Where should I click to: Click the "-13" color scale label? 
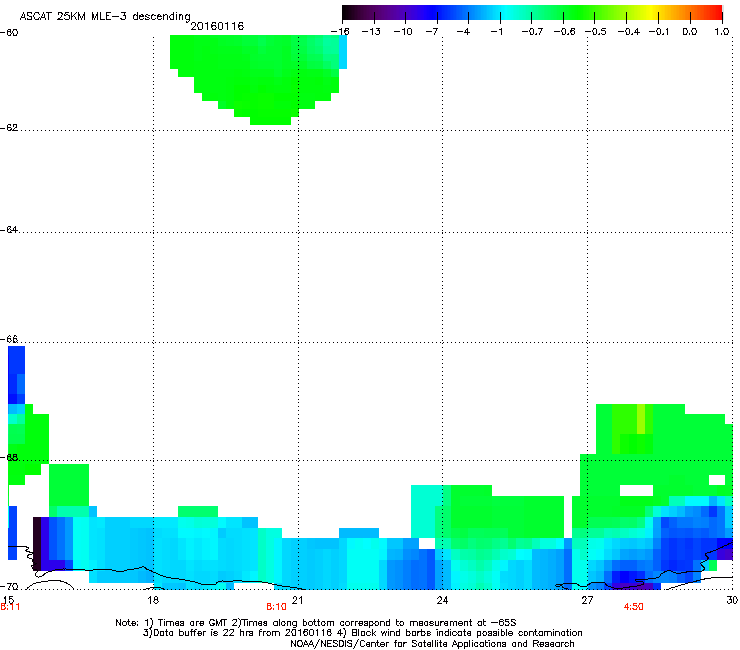[371, 32]
